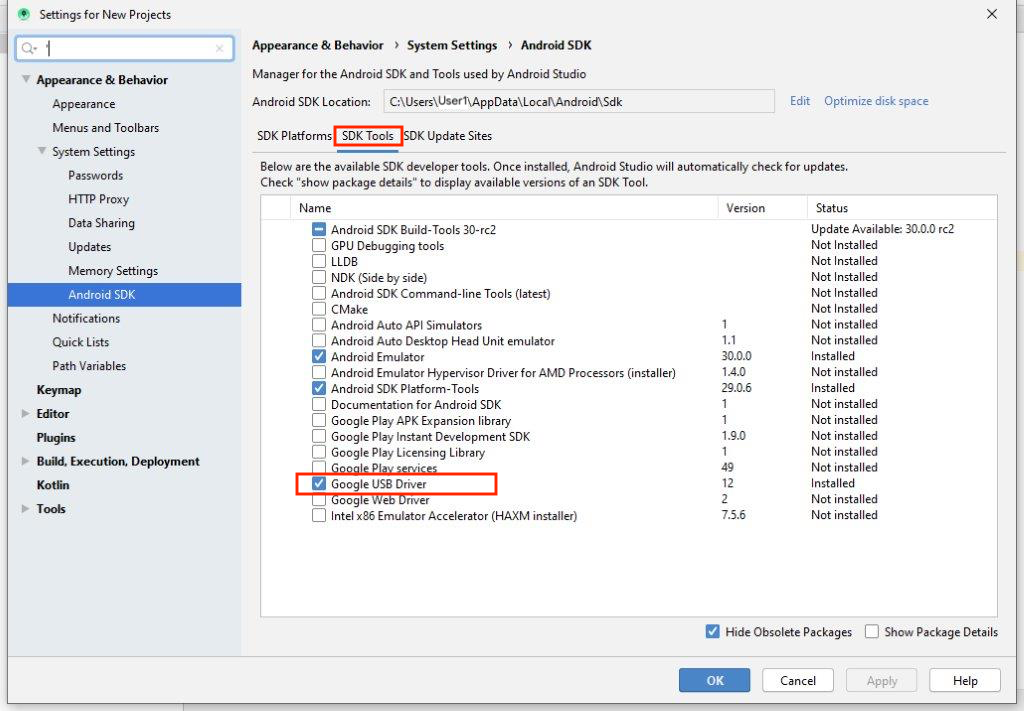Uncheck Hide Obsolete Packages

click(x=713, y=632)
